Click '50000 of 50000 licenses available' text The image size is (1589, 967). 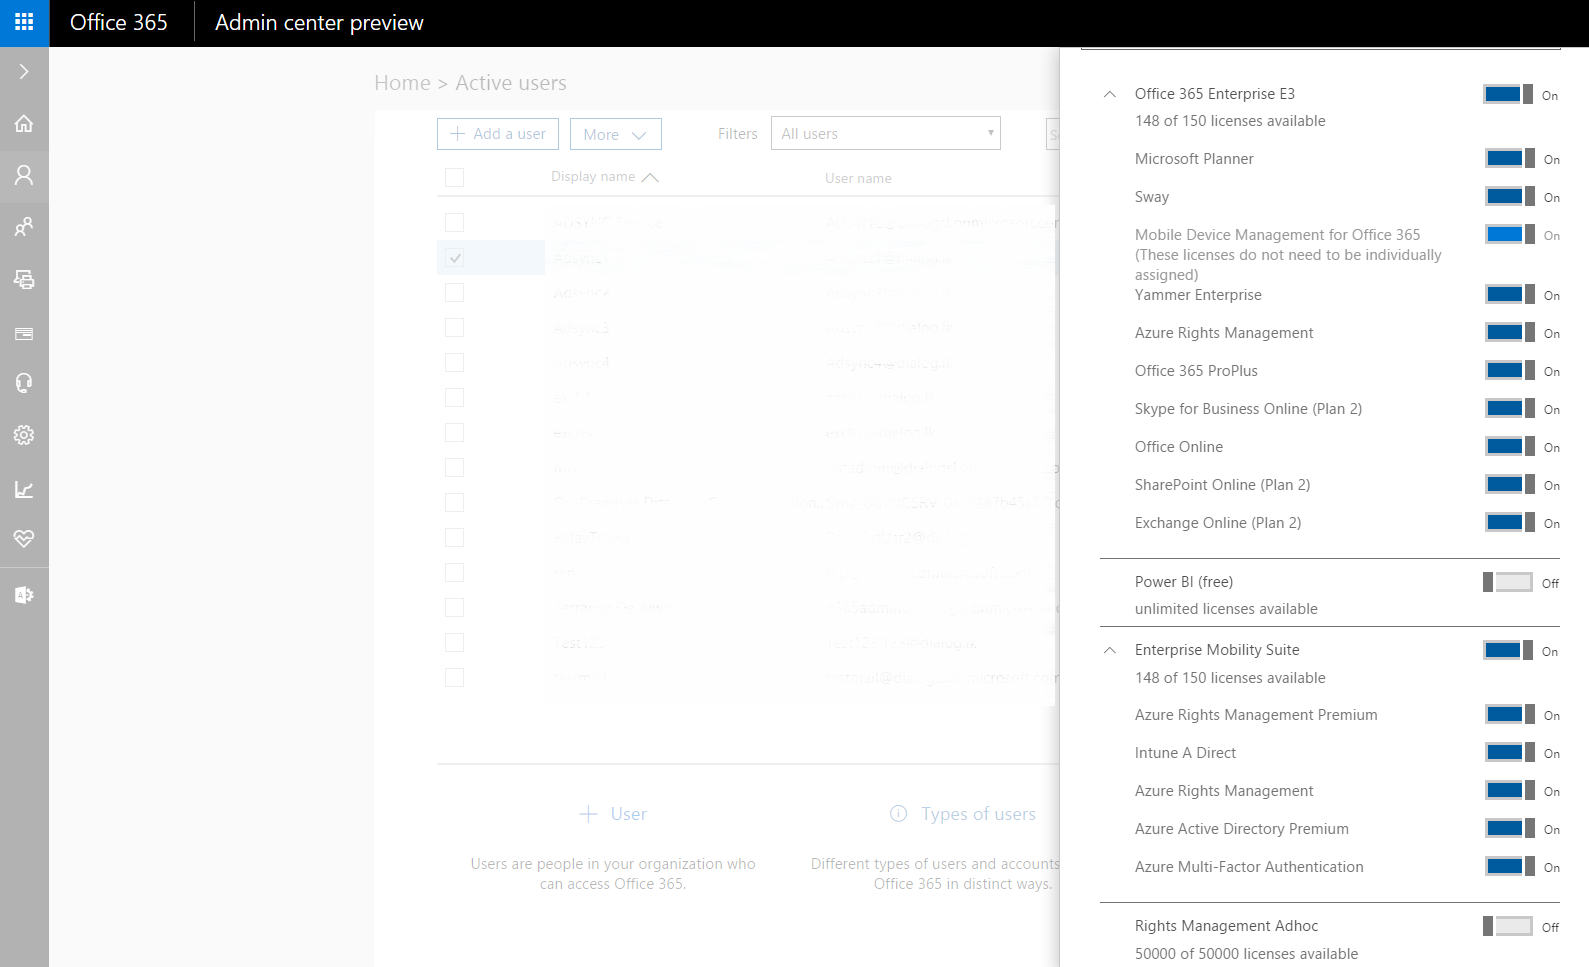tap(1246, 954)
